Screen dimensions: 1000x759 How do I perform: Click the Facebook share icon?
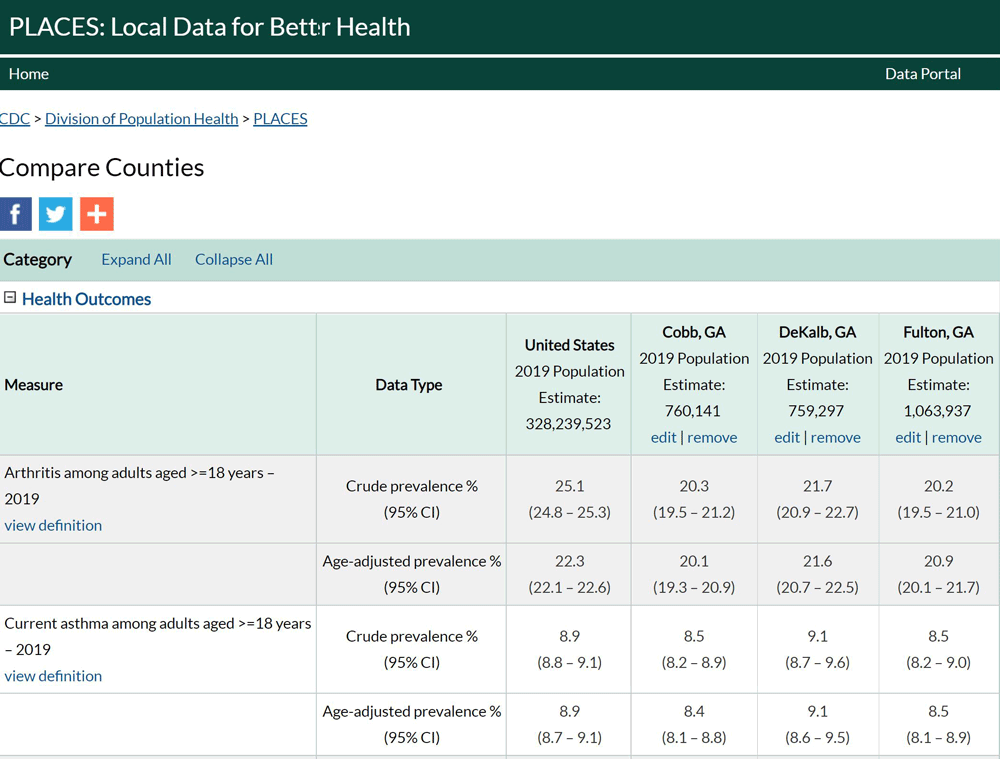(15, 213)
